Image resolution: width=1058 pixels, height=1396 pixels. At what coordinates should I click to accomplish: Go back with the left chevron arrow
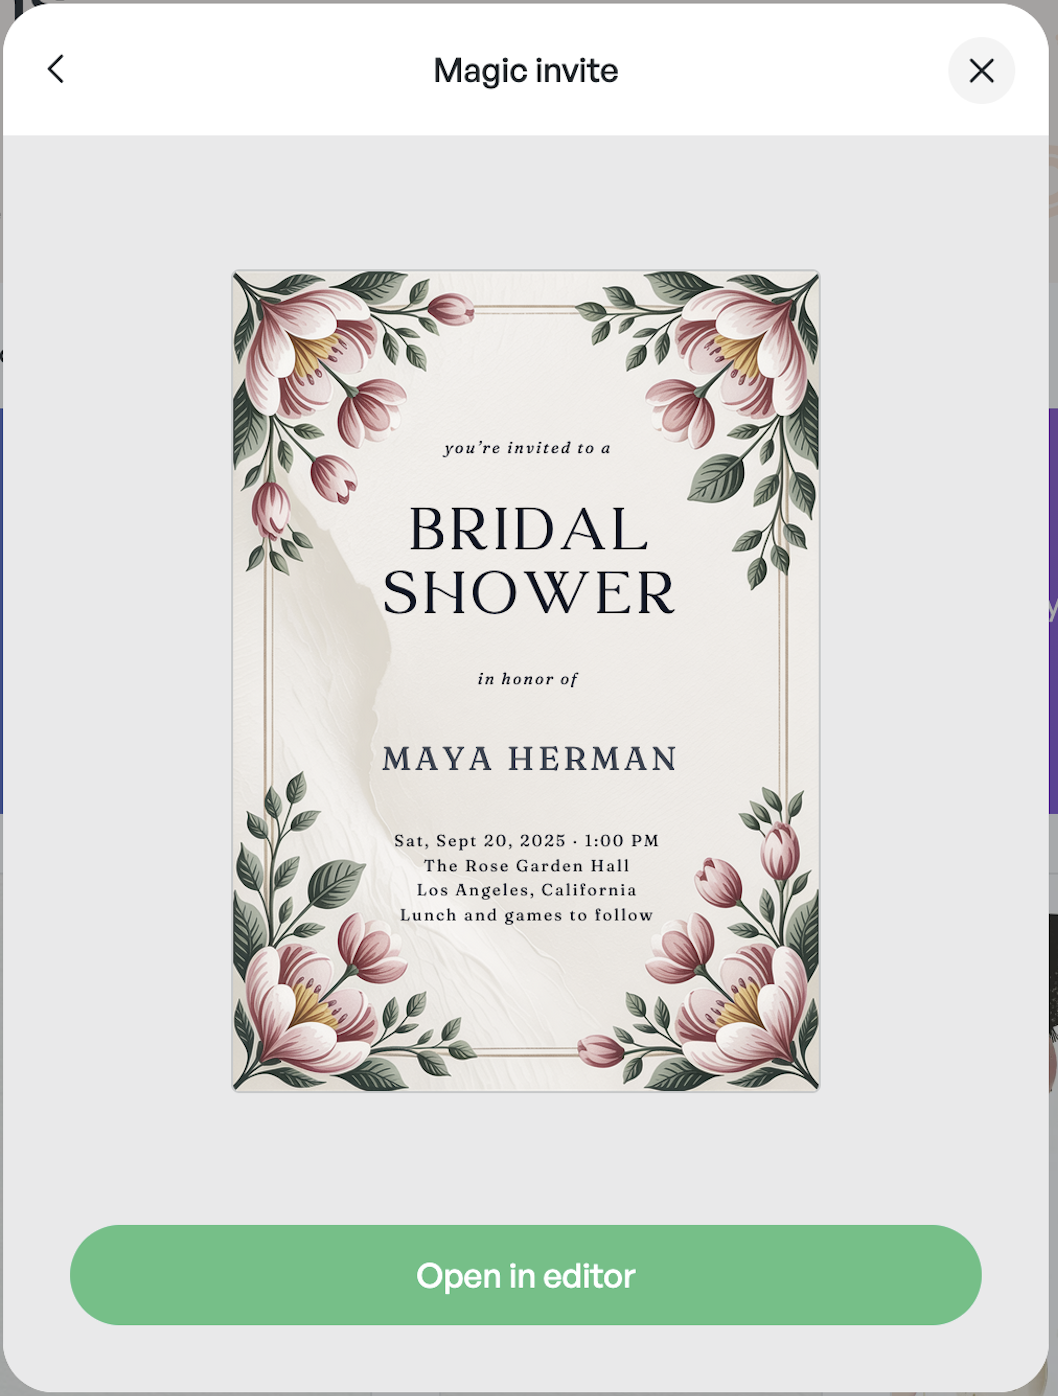tap(56, 69)
